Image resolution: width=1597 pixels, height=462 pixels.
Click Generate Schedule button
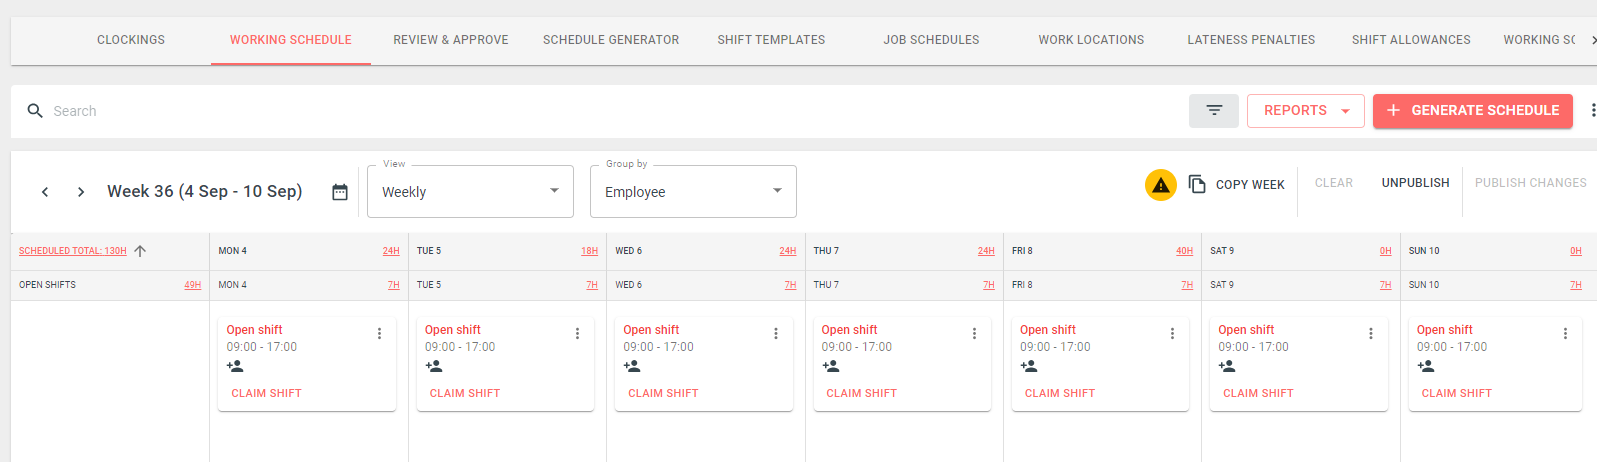pos(1473,111)
